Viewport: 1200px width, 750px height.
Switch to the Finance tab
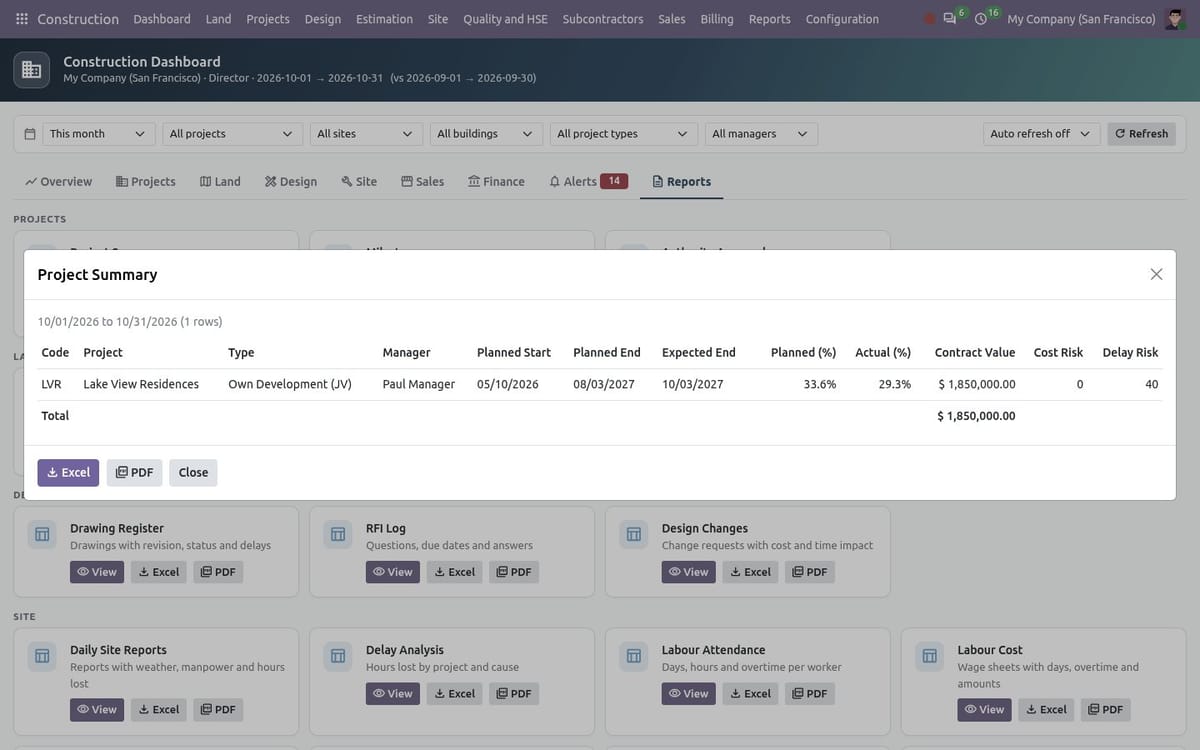pos(496,182)
